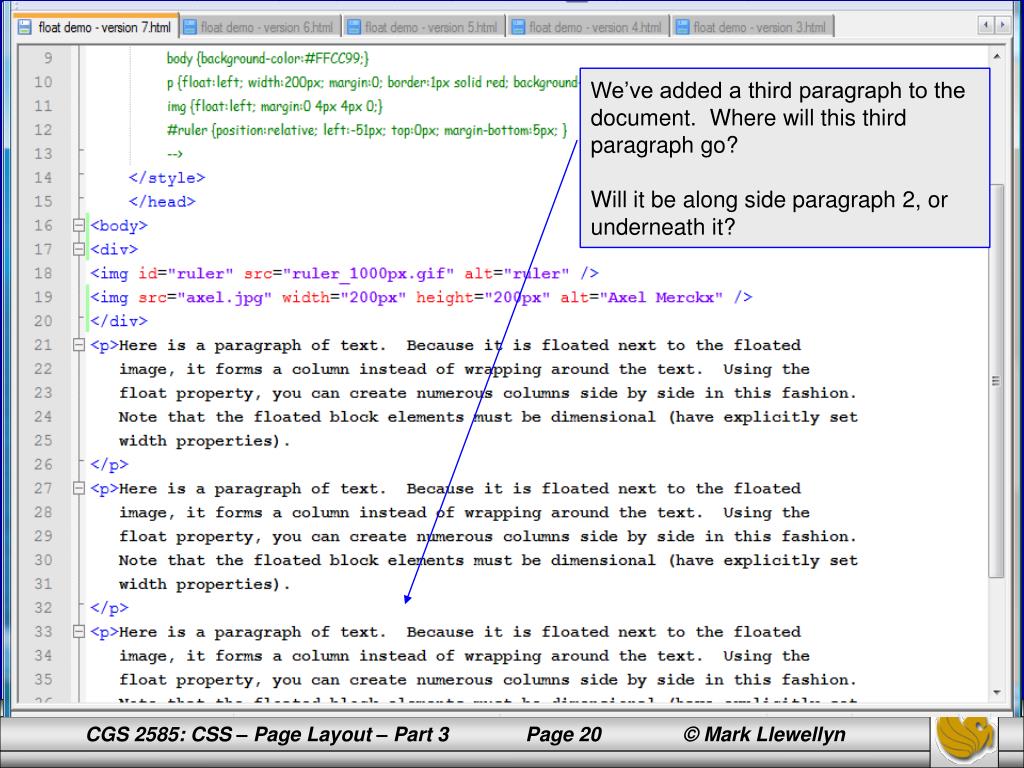Click the vertical scrollbar thumb
The height and width of the screenshot is (768, 1024).
[x=996, y=380]
